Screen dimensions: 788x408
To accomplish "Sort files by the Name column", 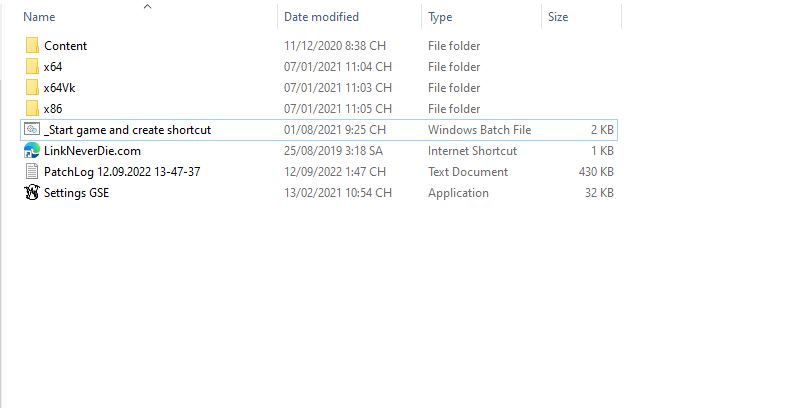I will coord(40,17).
